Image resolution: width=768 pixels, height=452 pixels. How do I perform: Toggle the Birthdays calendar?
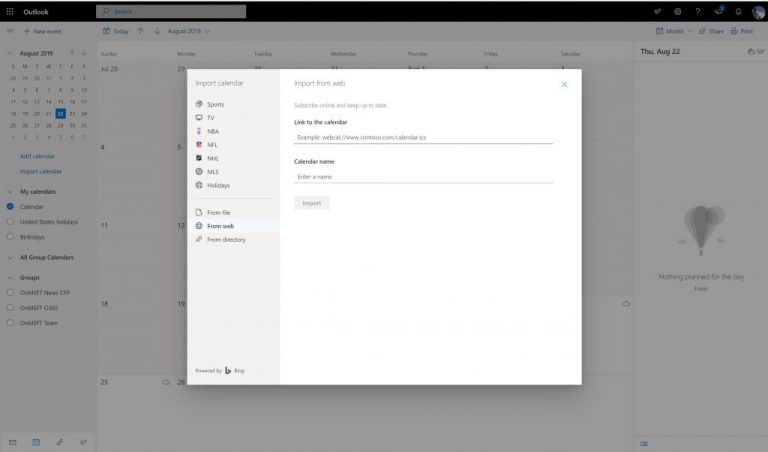10,237
